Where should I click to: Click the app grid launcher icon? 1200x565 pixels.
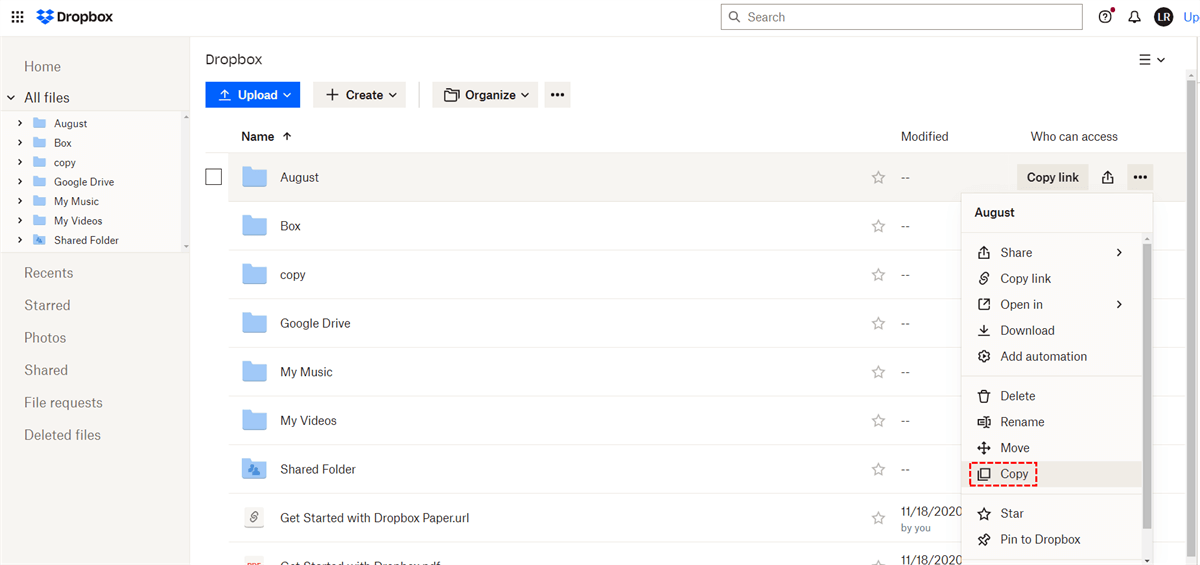tap(17, 17)
